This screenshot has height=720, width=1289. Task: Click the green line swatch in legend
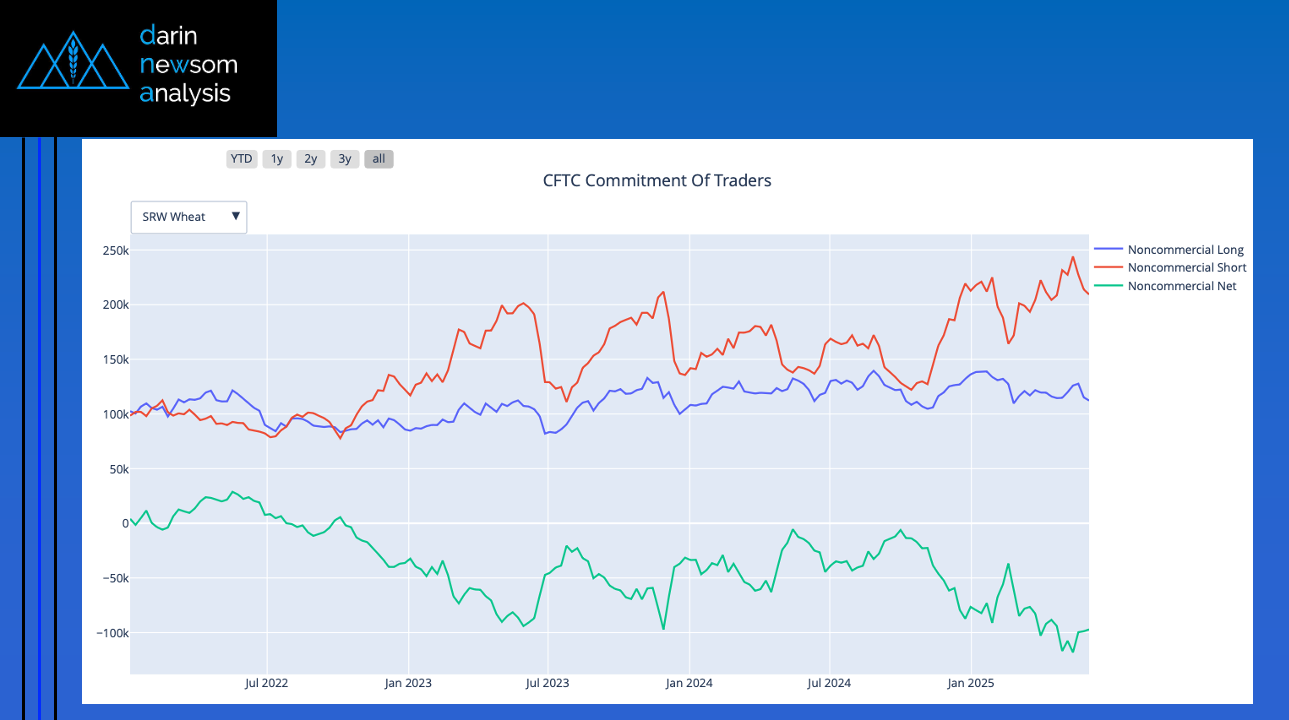[1108, 286]
